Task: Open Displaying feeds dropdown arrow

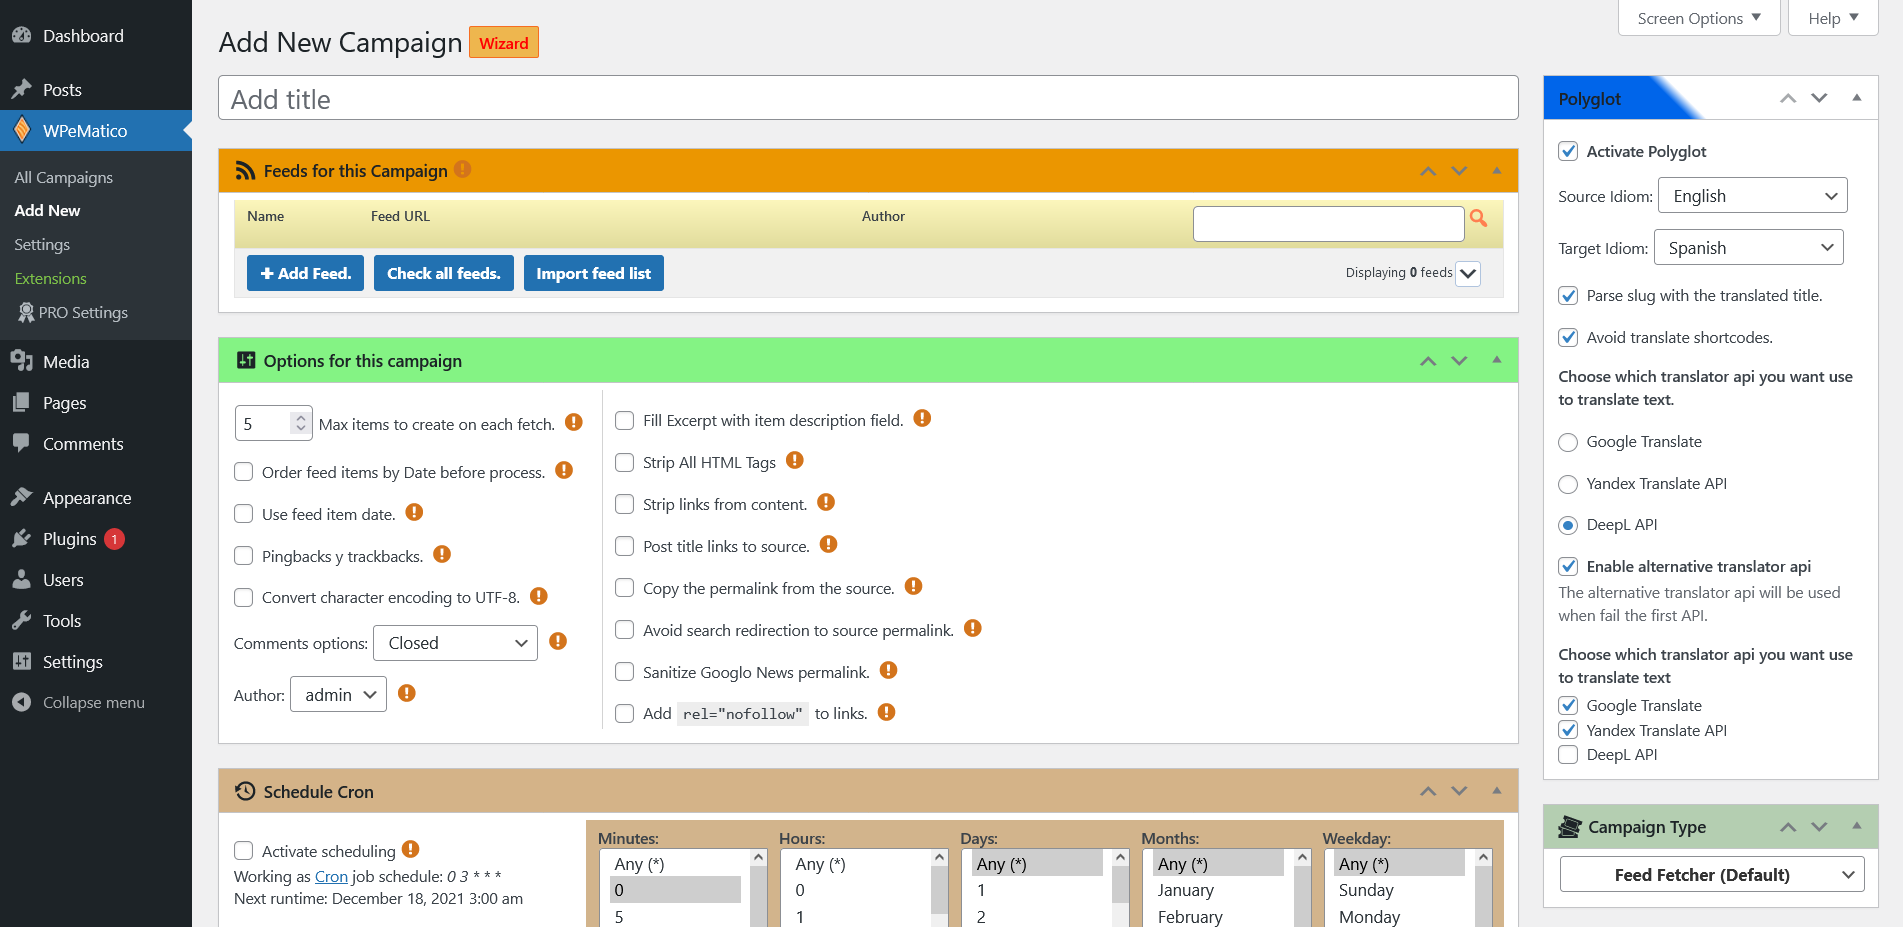Action: click(x=1468, y=274)
